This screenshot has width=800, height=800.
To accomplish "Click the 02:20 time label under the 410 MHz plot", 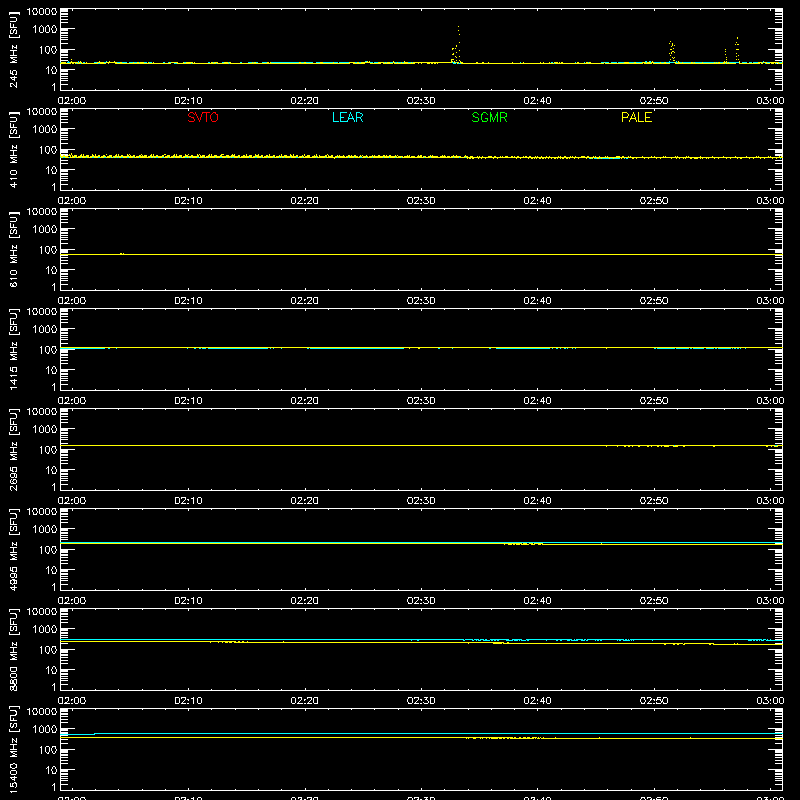I will 305,201.
